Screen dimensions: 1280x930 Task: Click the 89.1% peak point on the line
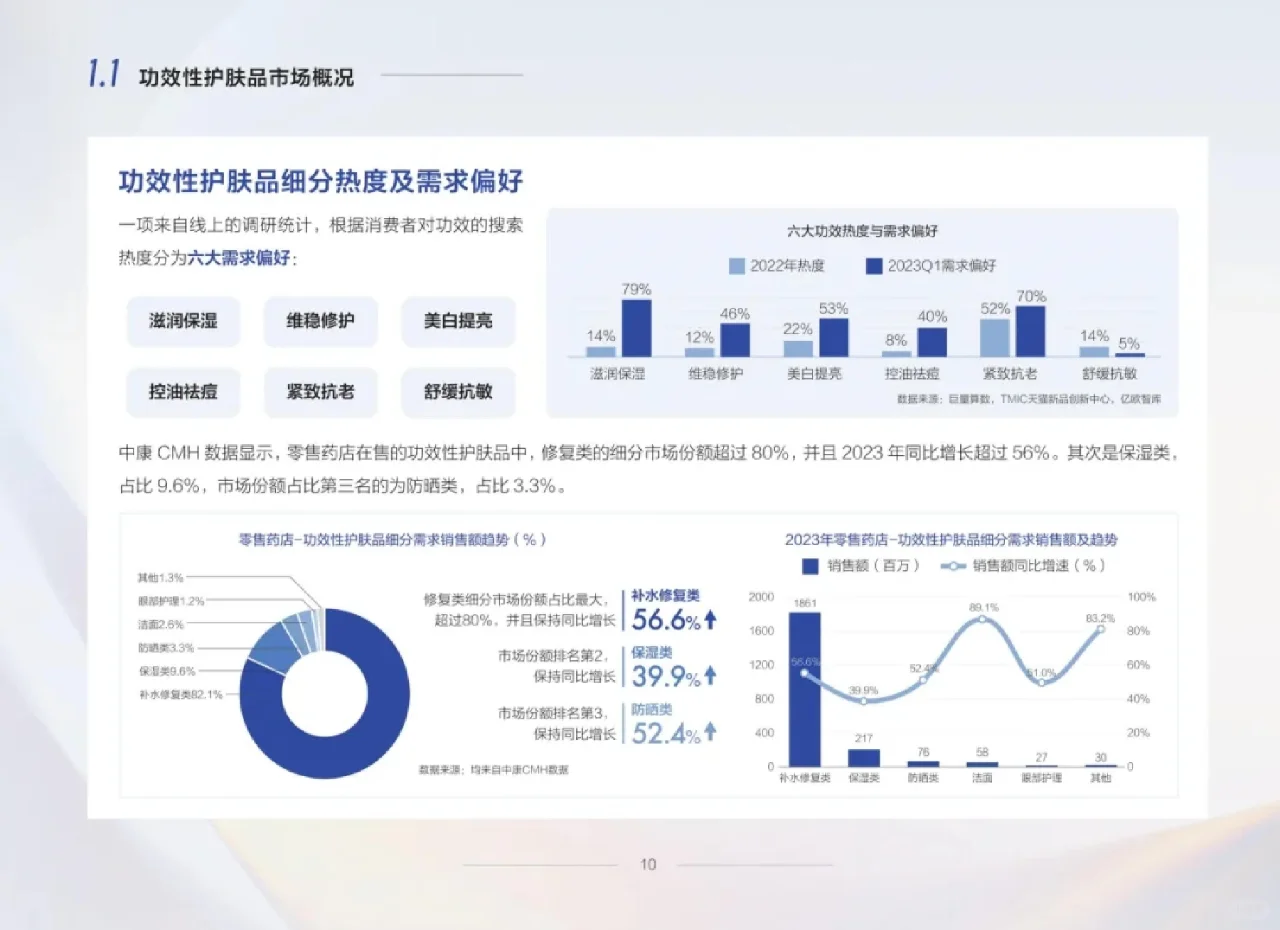[983, 619]
